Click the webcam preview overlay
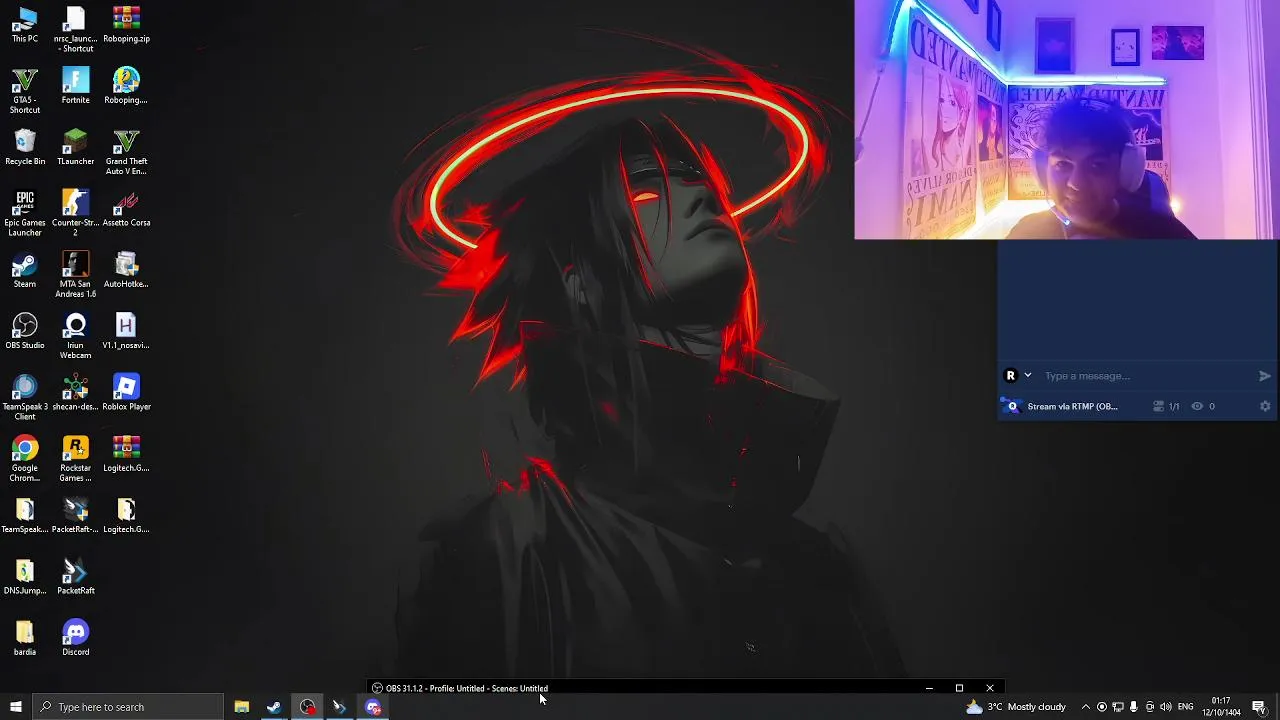Viewport: 1280px width, 720px height. (1067, 120)
